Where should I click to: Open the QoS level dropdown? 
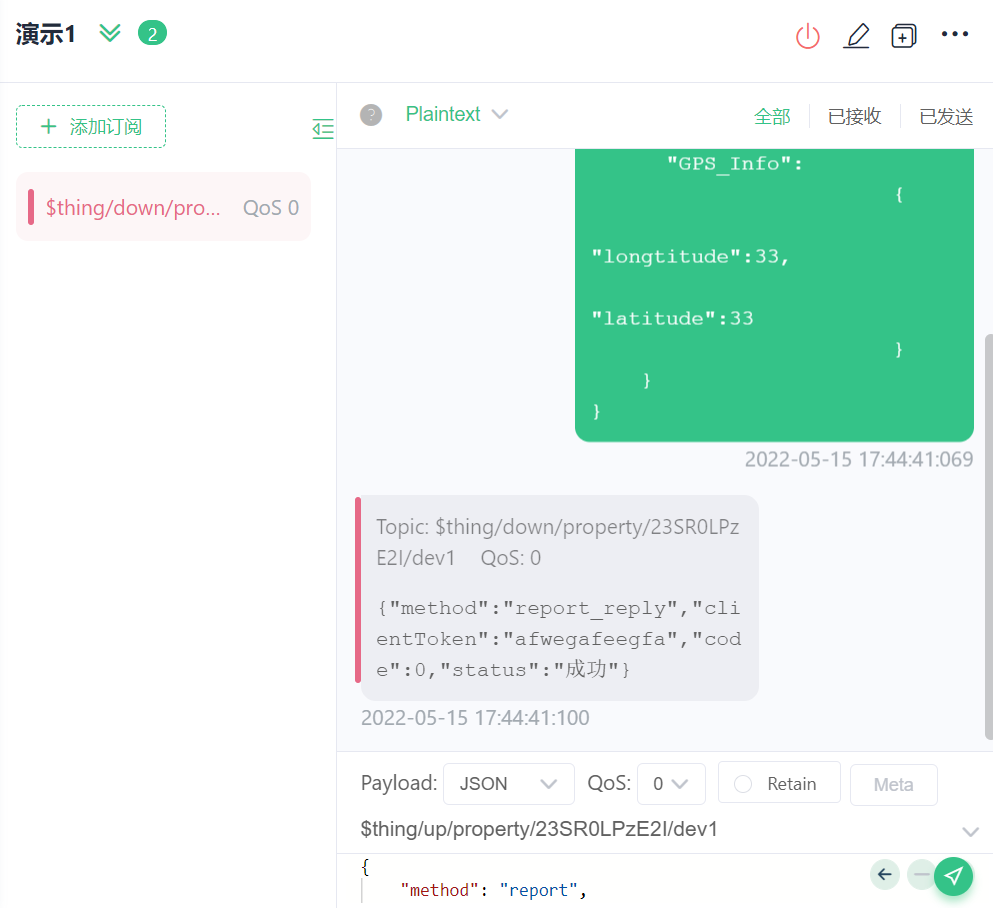[670, 784]
